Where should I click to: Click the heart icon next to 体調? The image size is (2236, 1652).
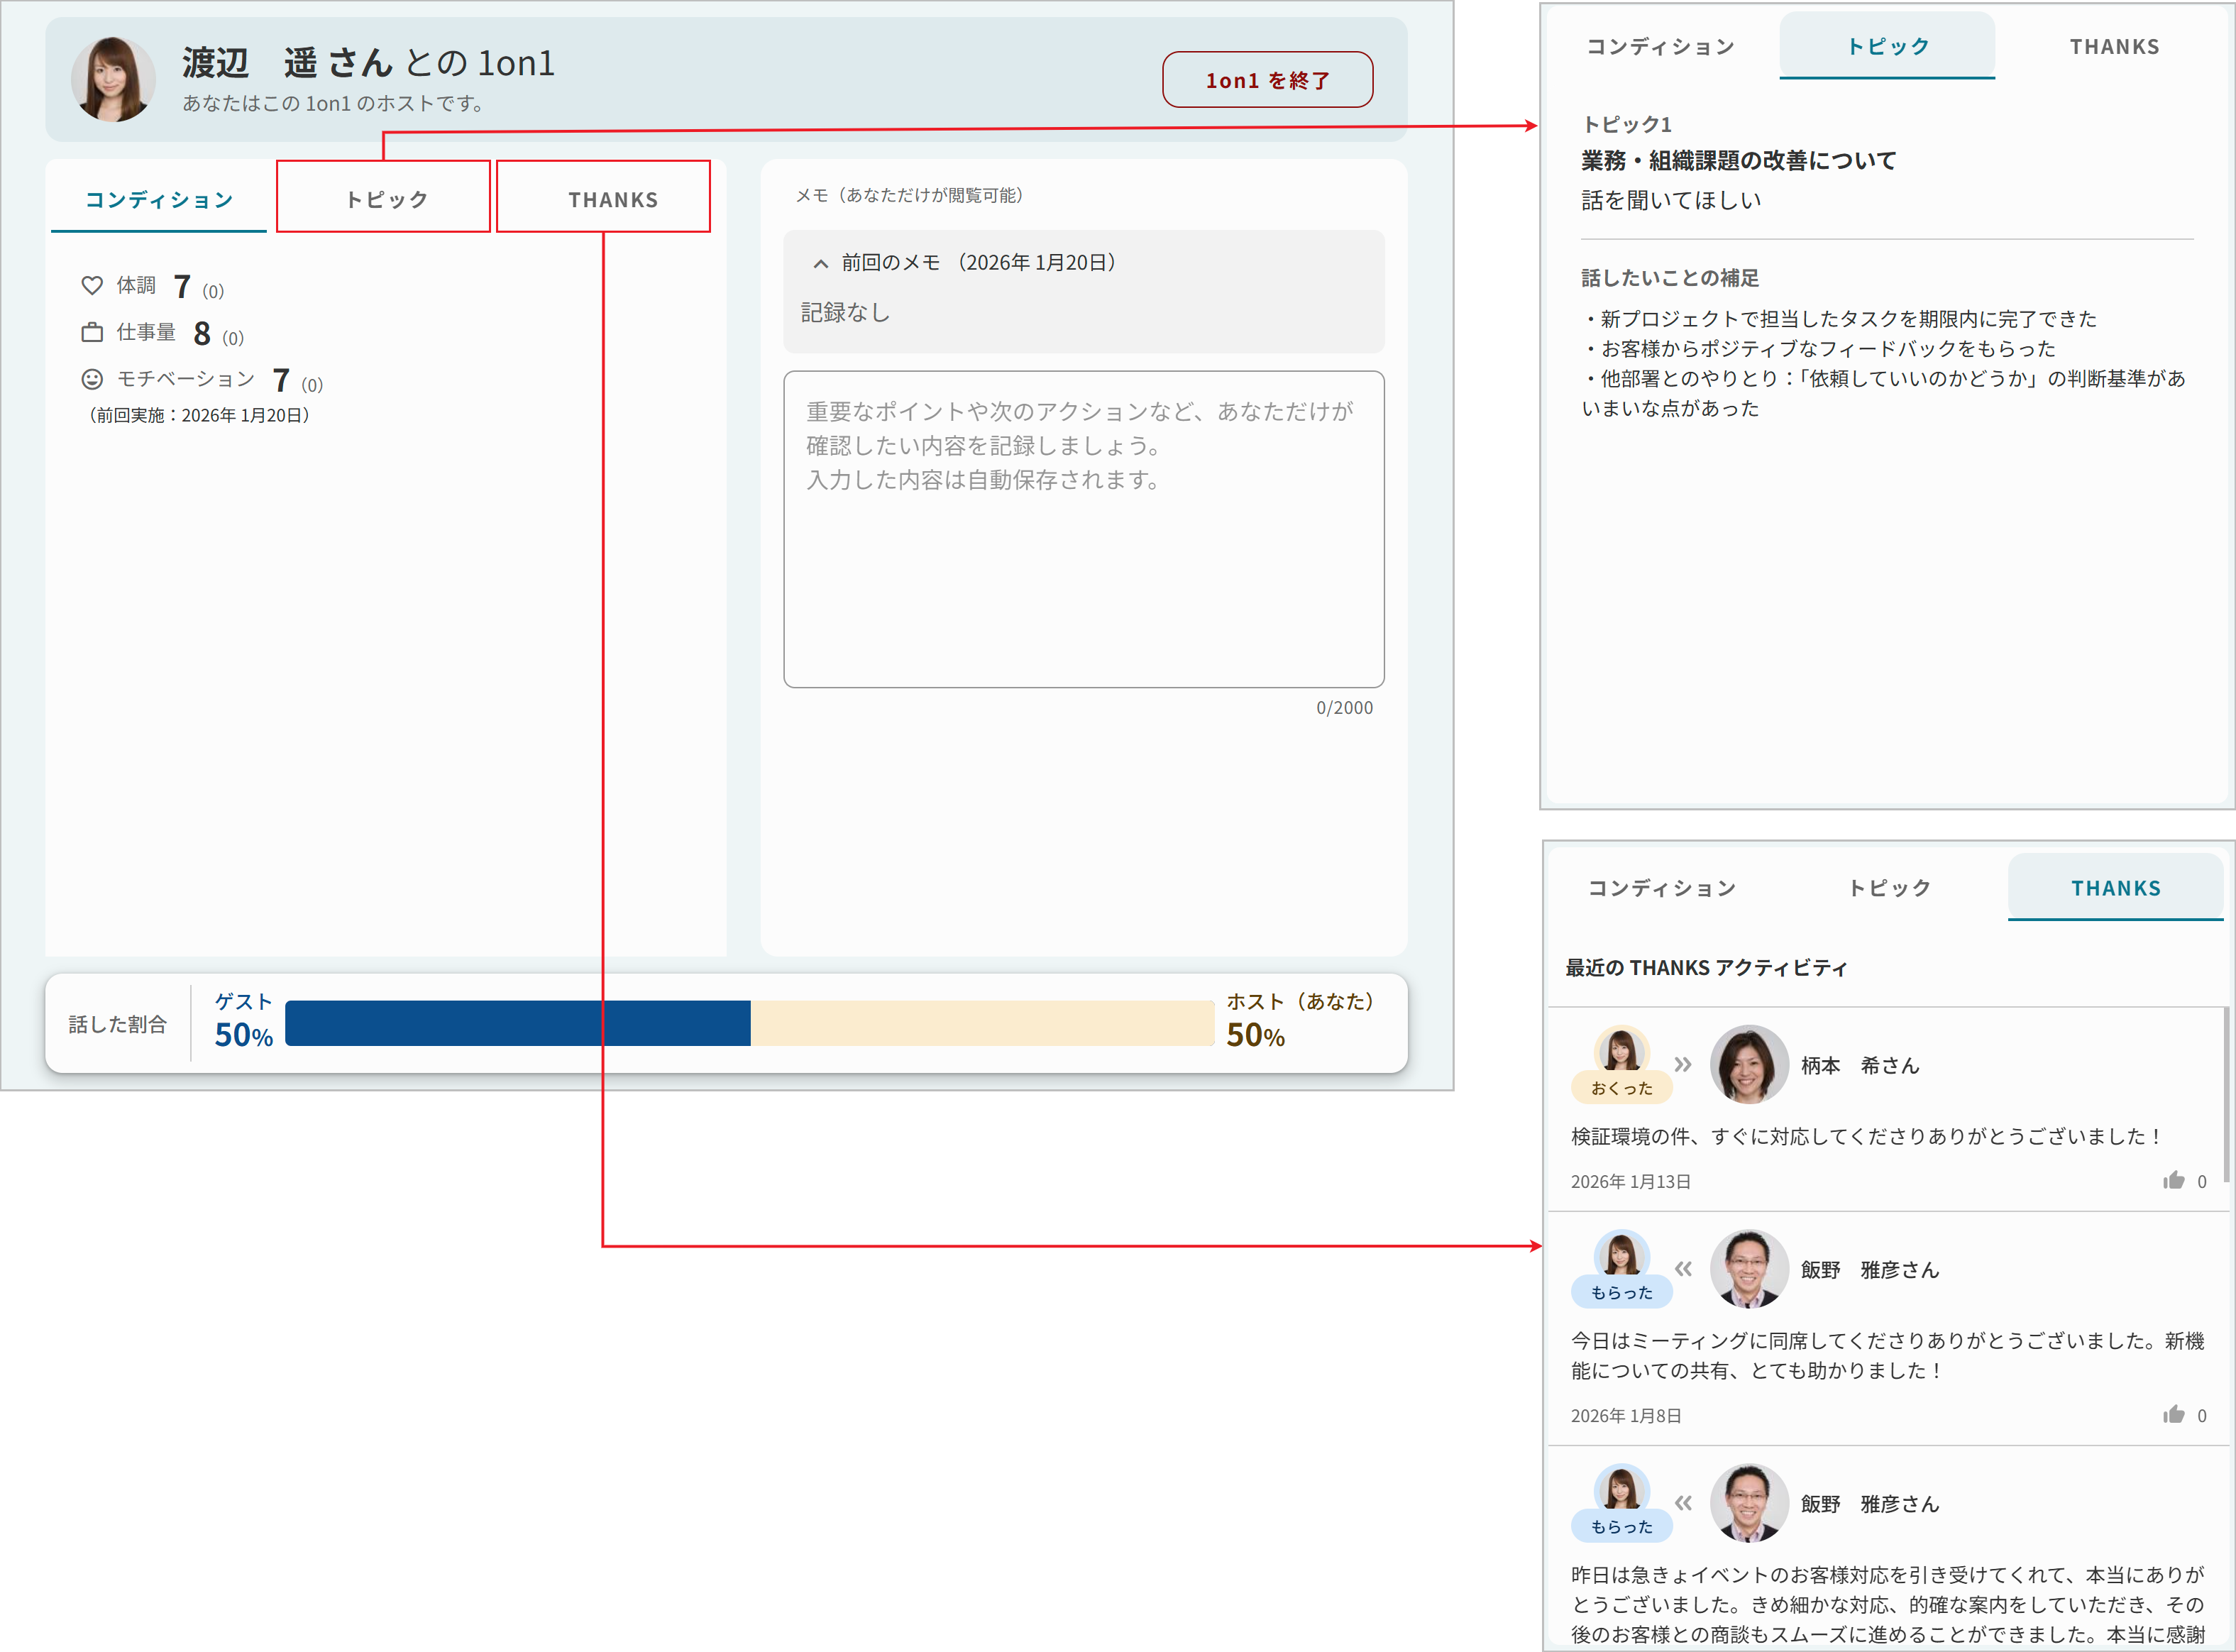click(x=92, y=286)
